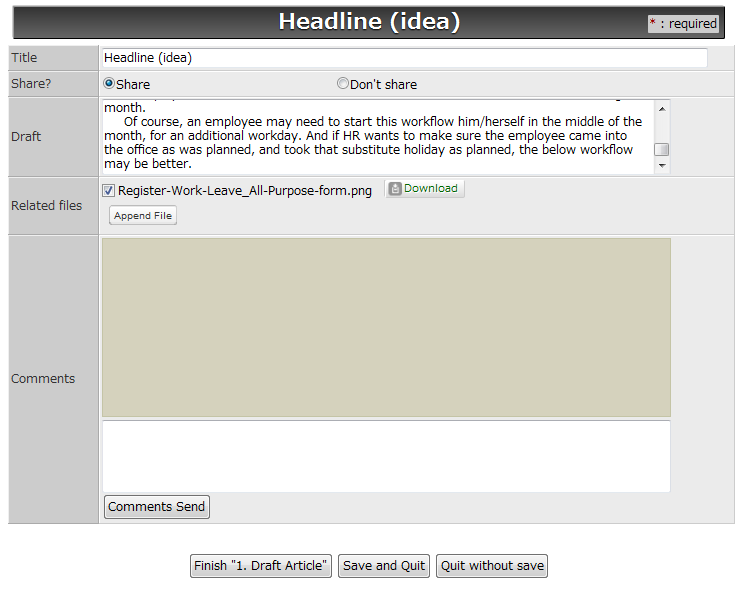Click the Headline (idea) header bar
This screenshot has height=590, width=744.
(369, 22)
